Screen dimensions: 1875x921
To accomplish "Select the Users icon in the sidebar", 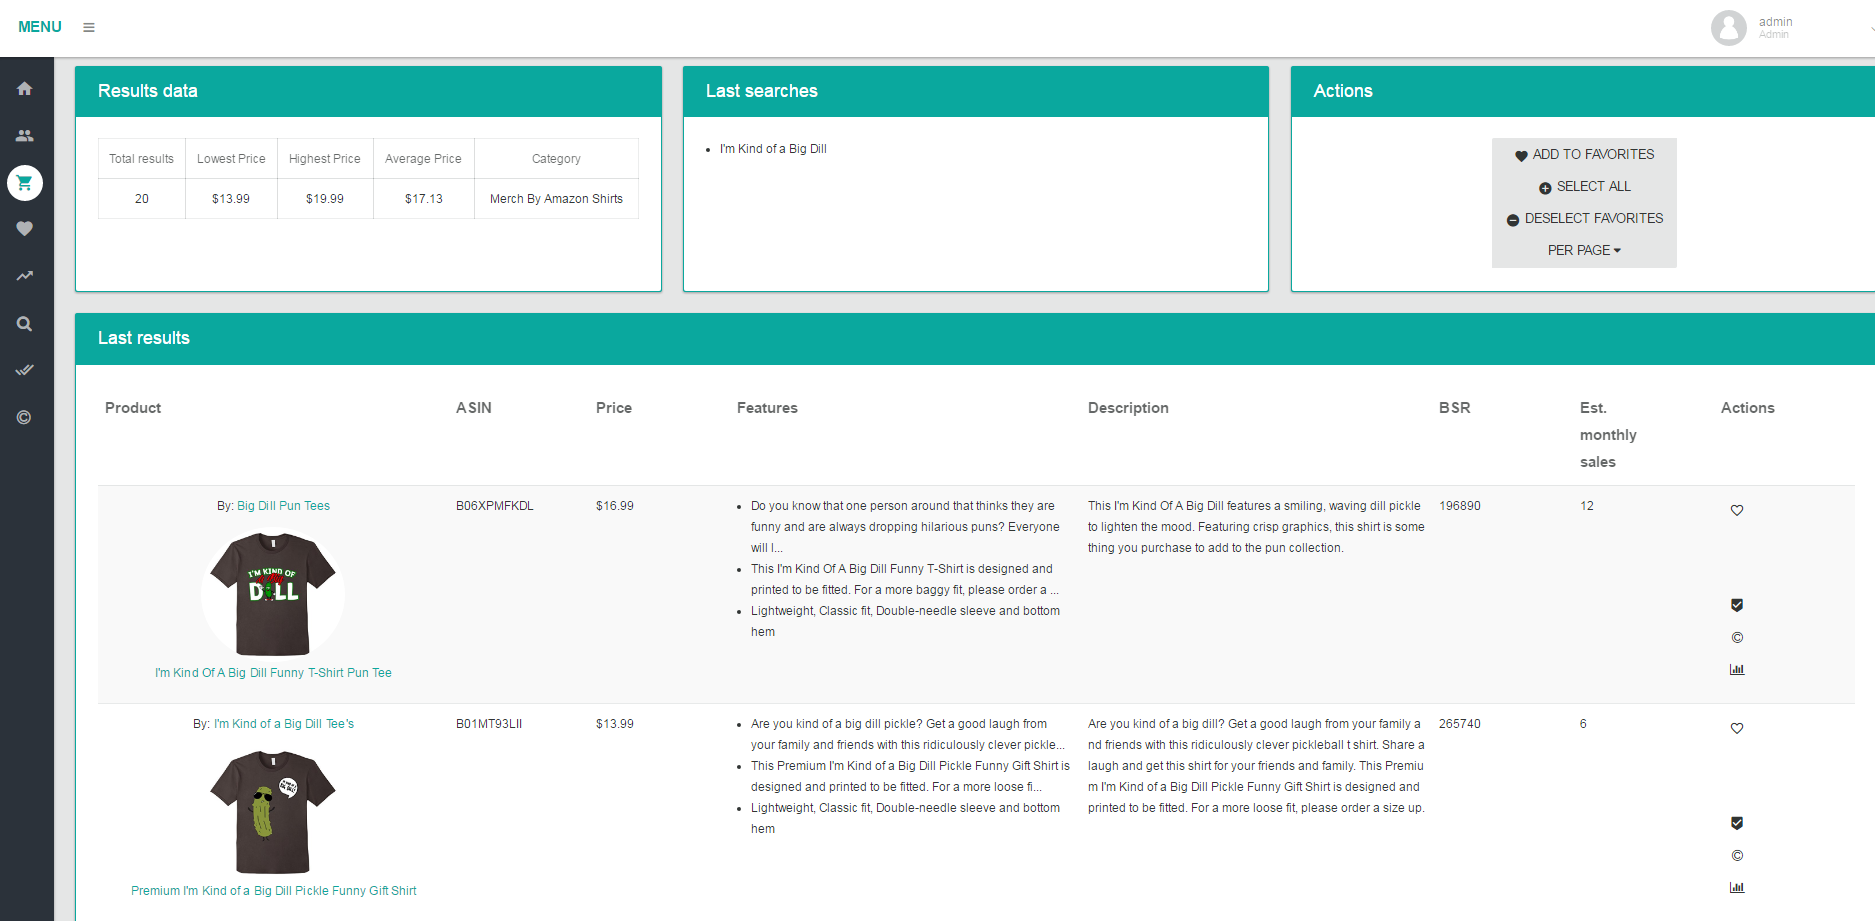I will (x=24, y=135).
